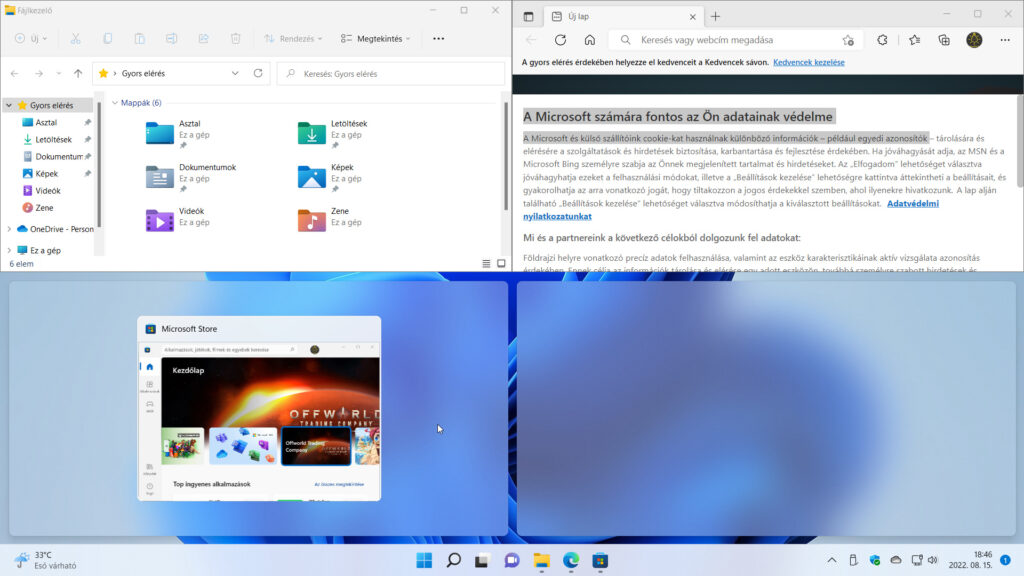
Task: Open taskbar Search magnifier
Action: point(454,560)
